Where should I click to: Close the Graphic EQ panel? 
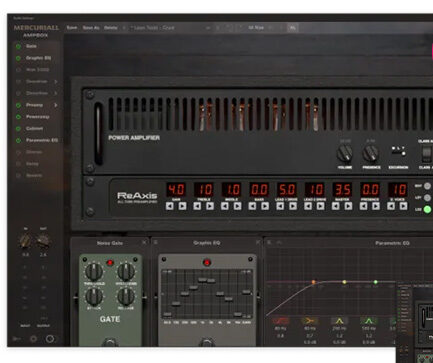tap(258, 243)
